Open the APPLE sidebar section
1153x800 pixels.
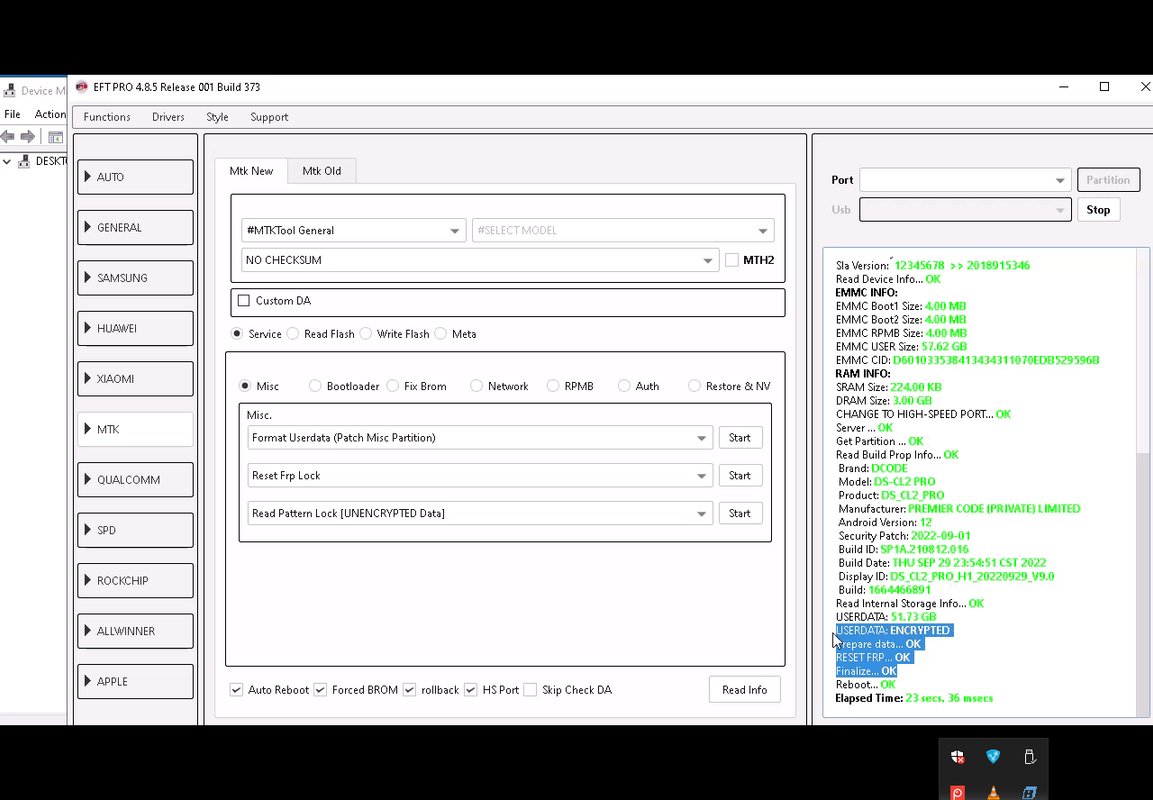point(135,682)
